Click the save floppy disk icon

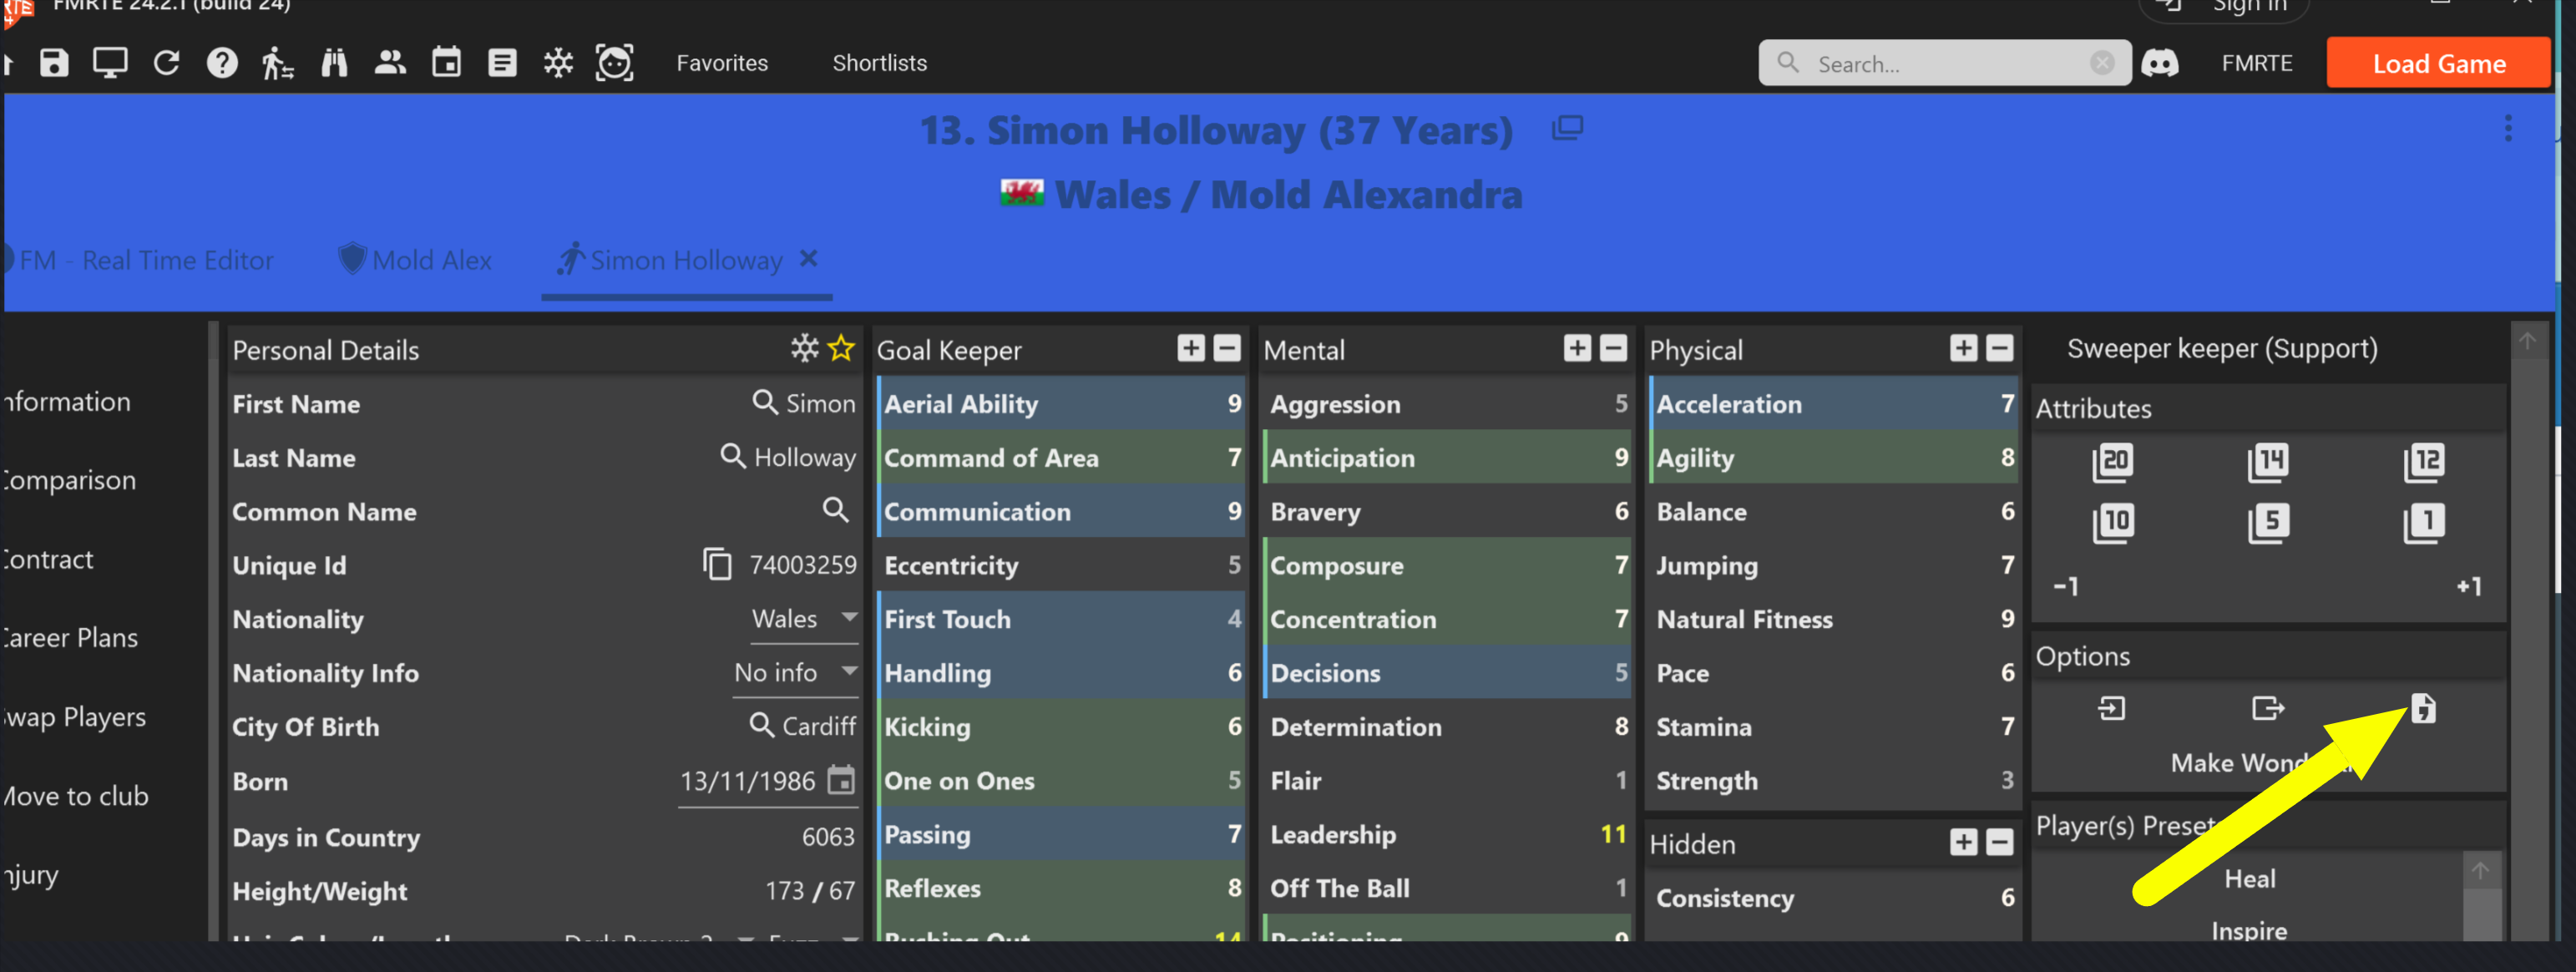click(54, 63)
